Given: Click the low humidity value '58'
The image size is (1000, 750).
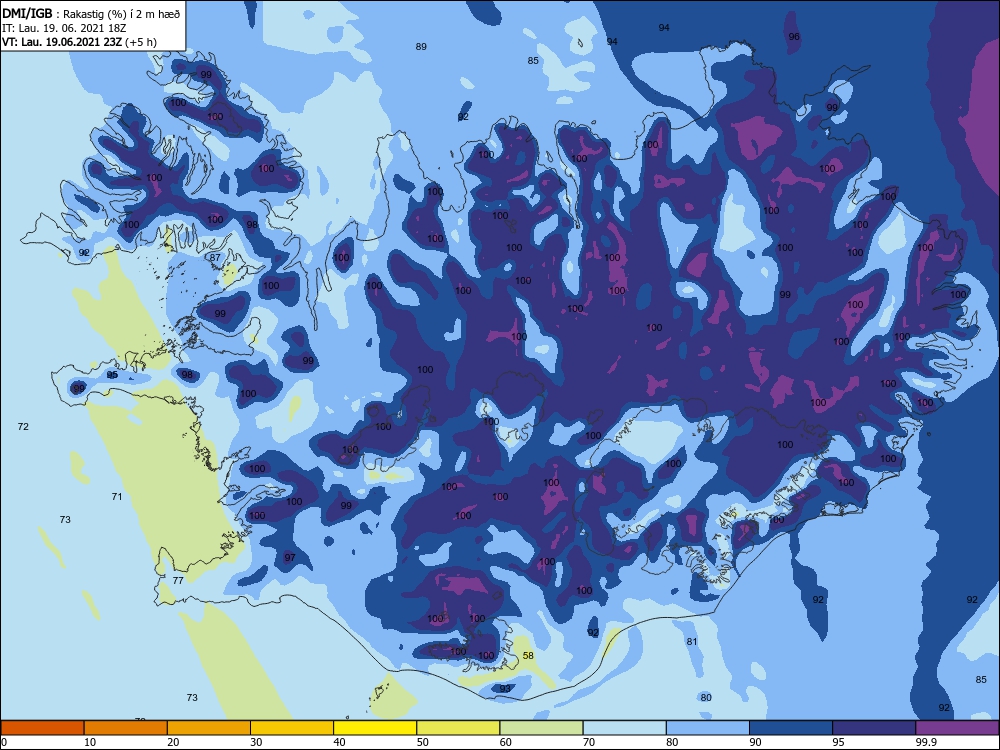Looking at the screenshot, I should [x=528, y=655].
